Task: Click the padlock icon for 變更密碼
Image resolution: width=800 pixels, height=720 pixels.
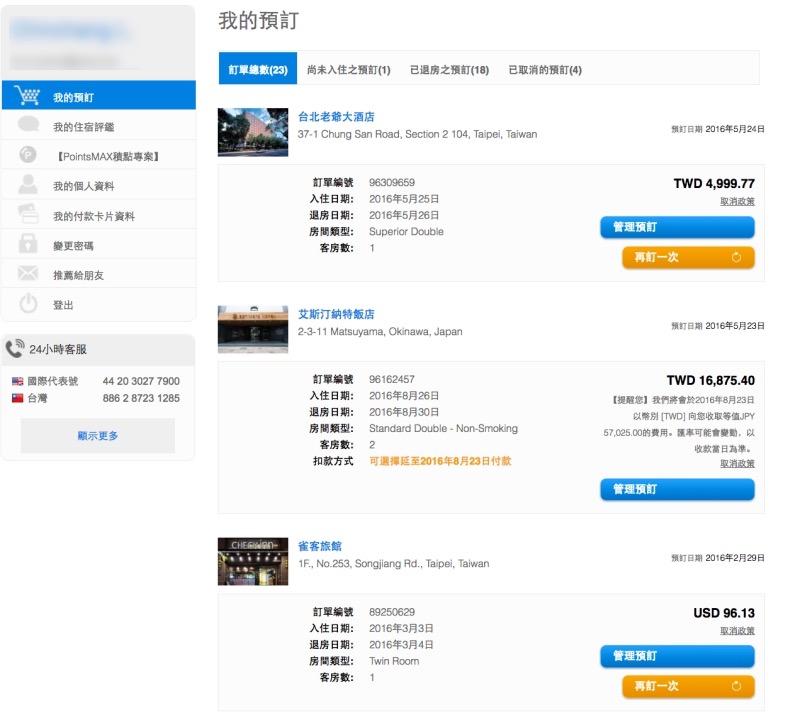Action: coord(28,245)
